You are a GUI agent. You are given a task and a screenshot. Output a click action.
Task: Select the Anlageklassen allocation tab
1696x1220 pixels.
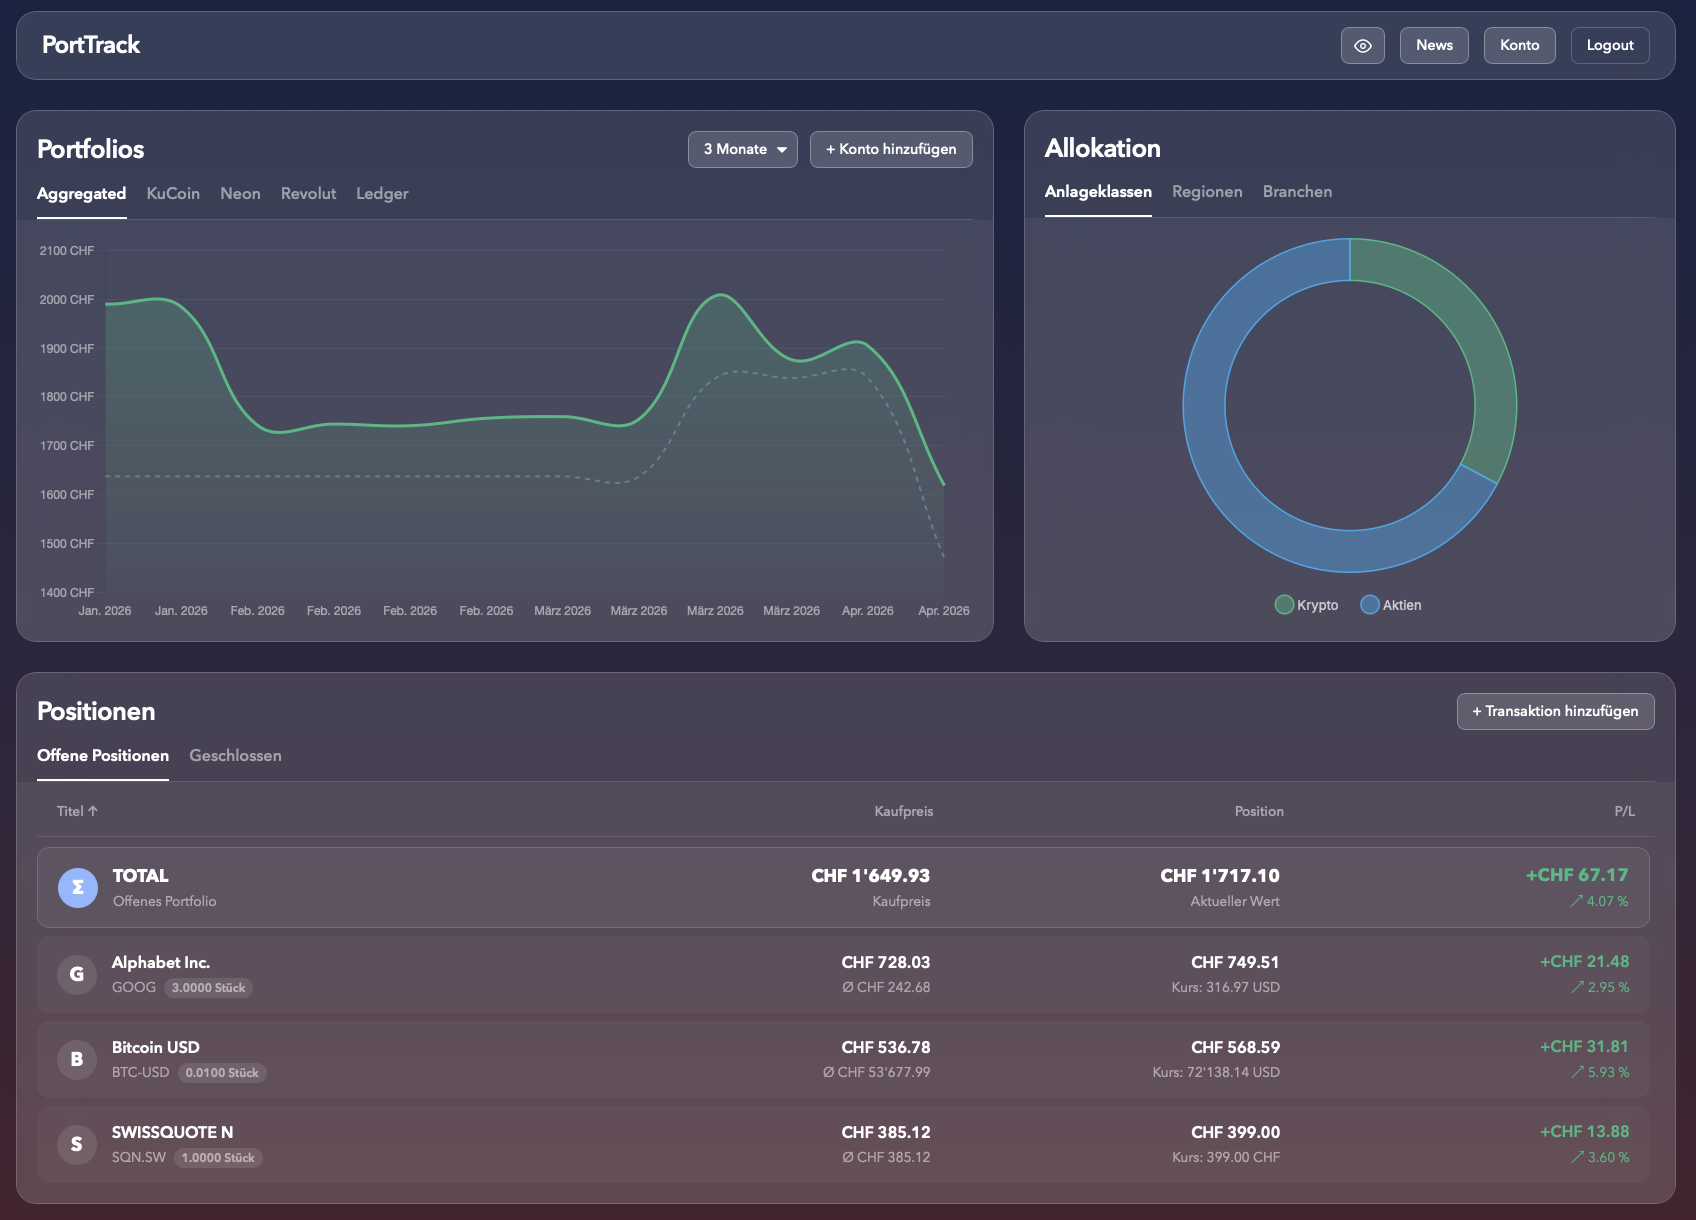(x=1098, y=192)
